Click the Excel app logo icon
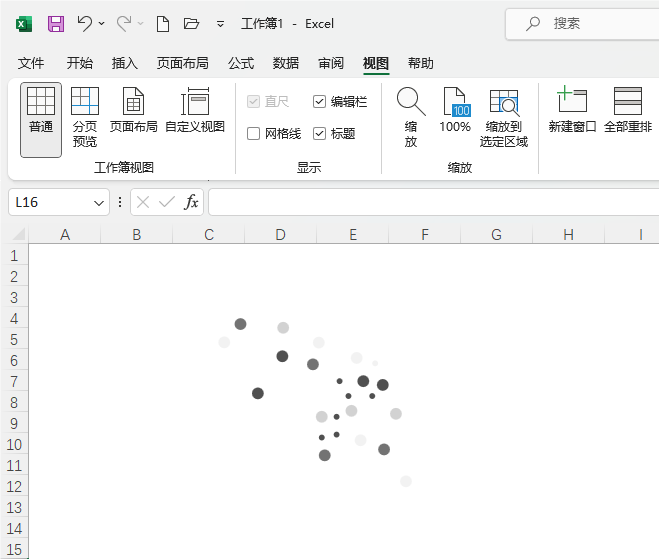Screen dimensions: 659x559 tap(24, 24)
